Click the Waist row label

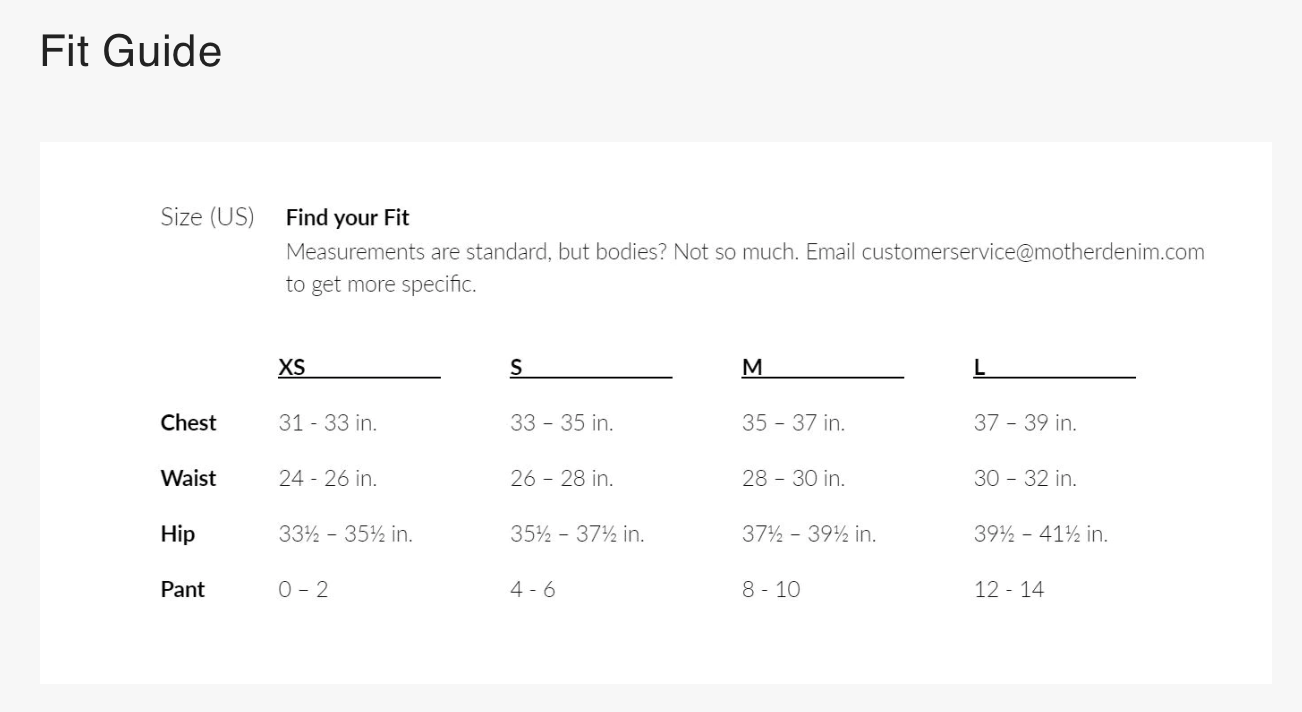click(x=188, y=478)
